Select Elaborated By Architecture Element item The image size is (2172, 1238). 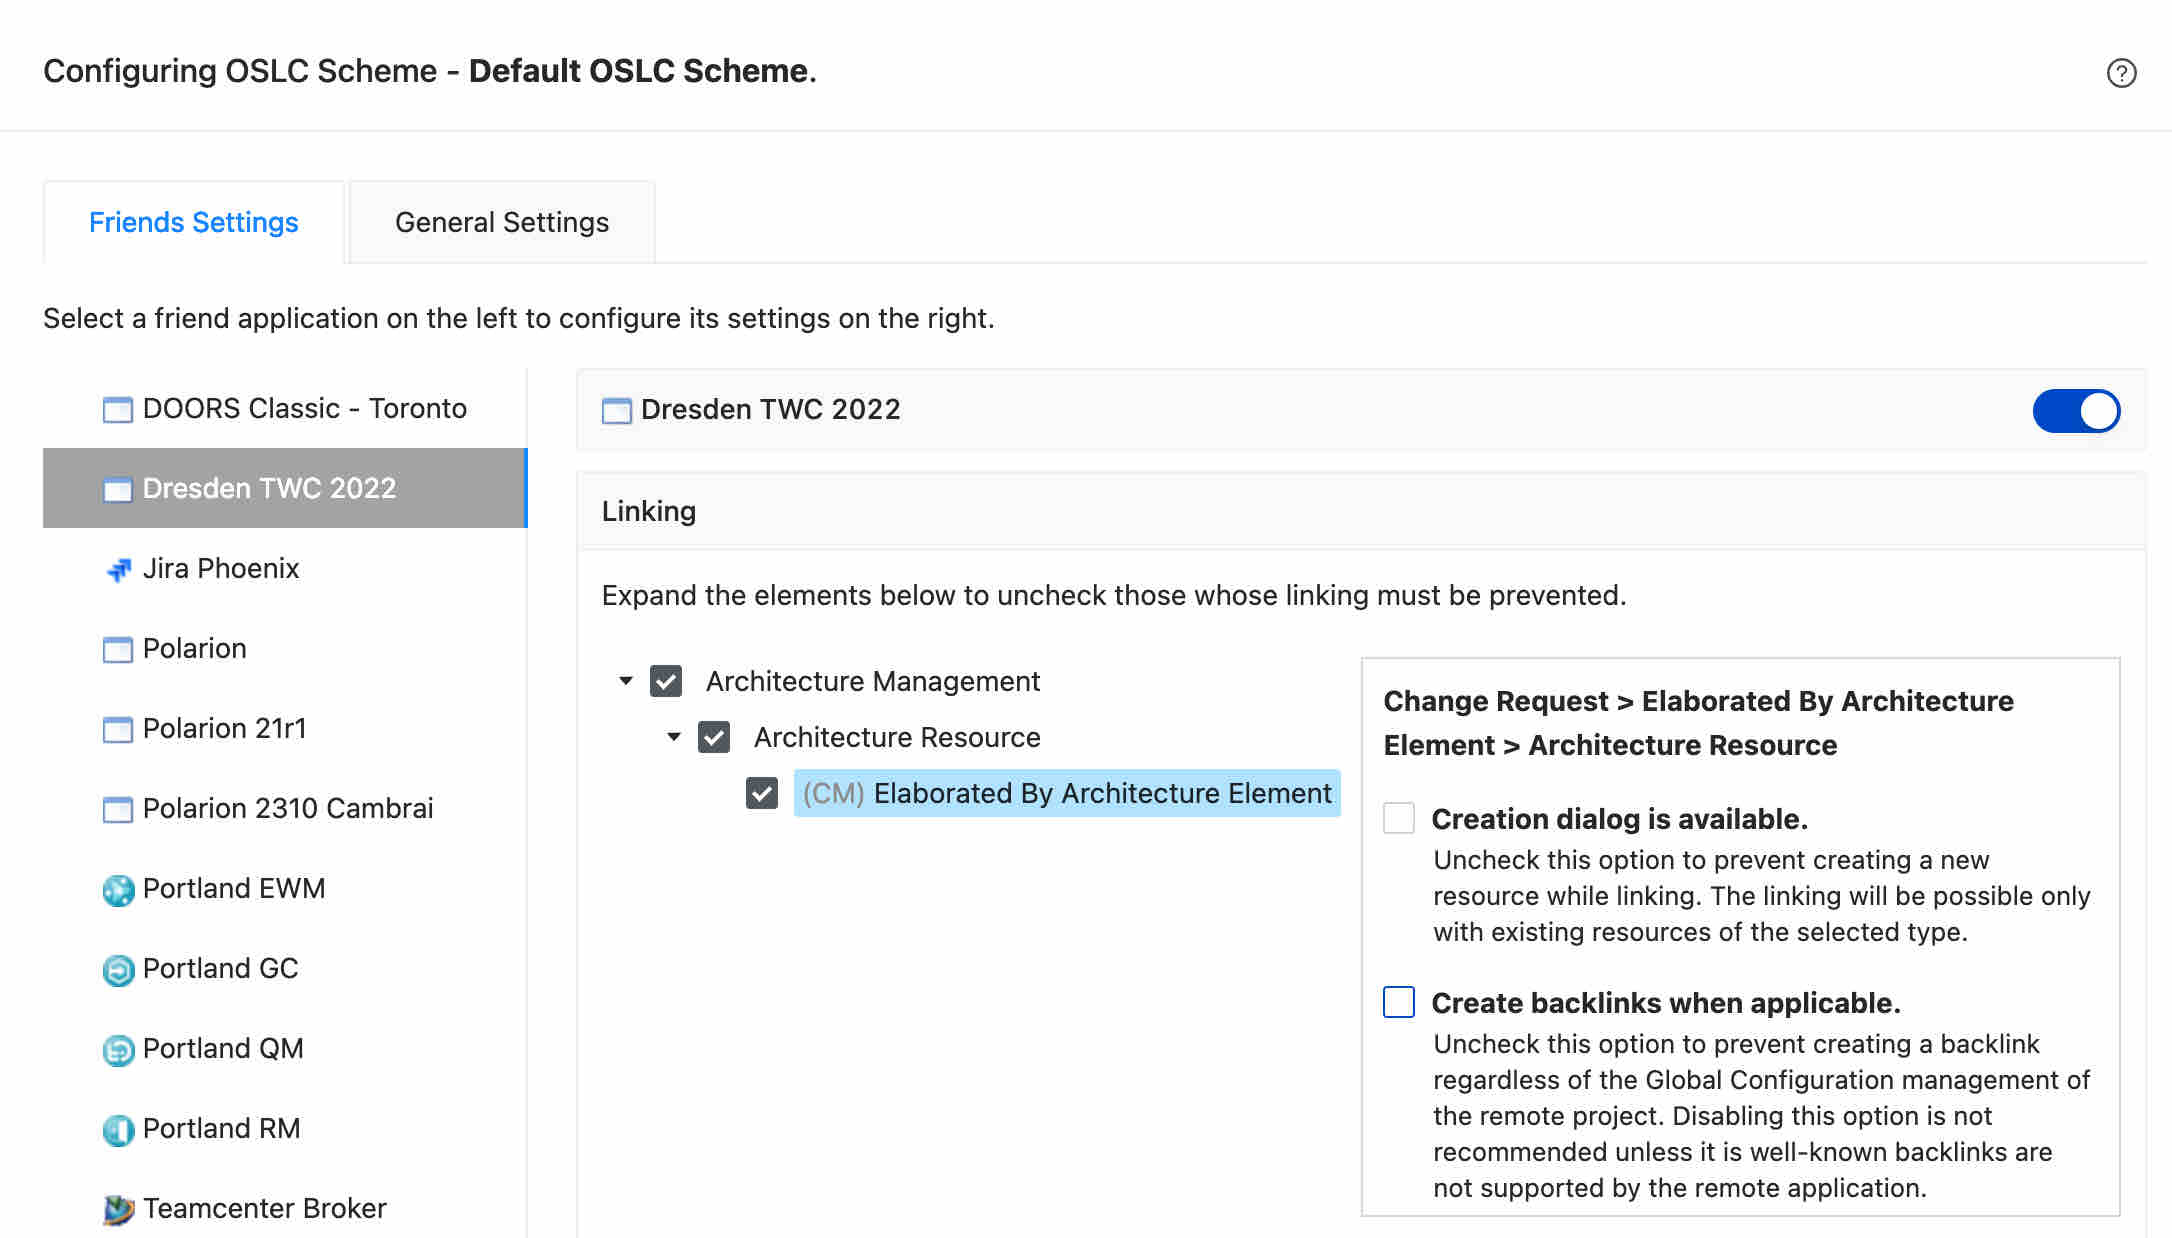1067,793
